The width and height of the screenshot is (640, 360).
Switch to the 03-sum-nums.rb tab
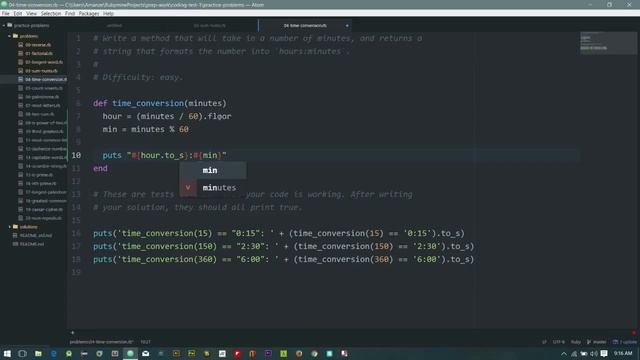point(210,25)
